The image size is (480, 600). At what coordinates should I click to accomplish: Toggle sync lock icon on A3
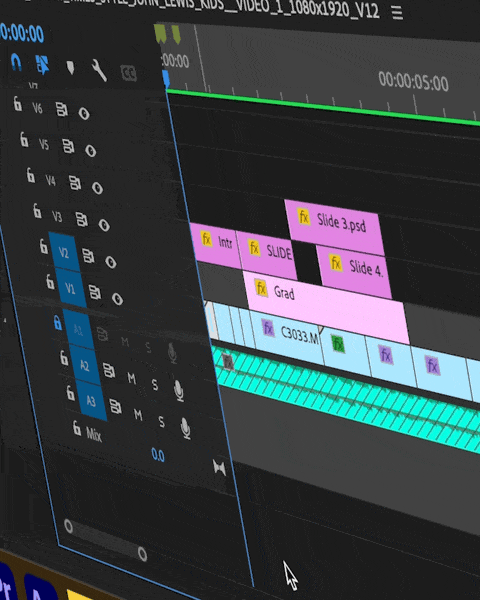point(116,406)
